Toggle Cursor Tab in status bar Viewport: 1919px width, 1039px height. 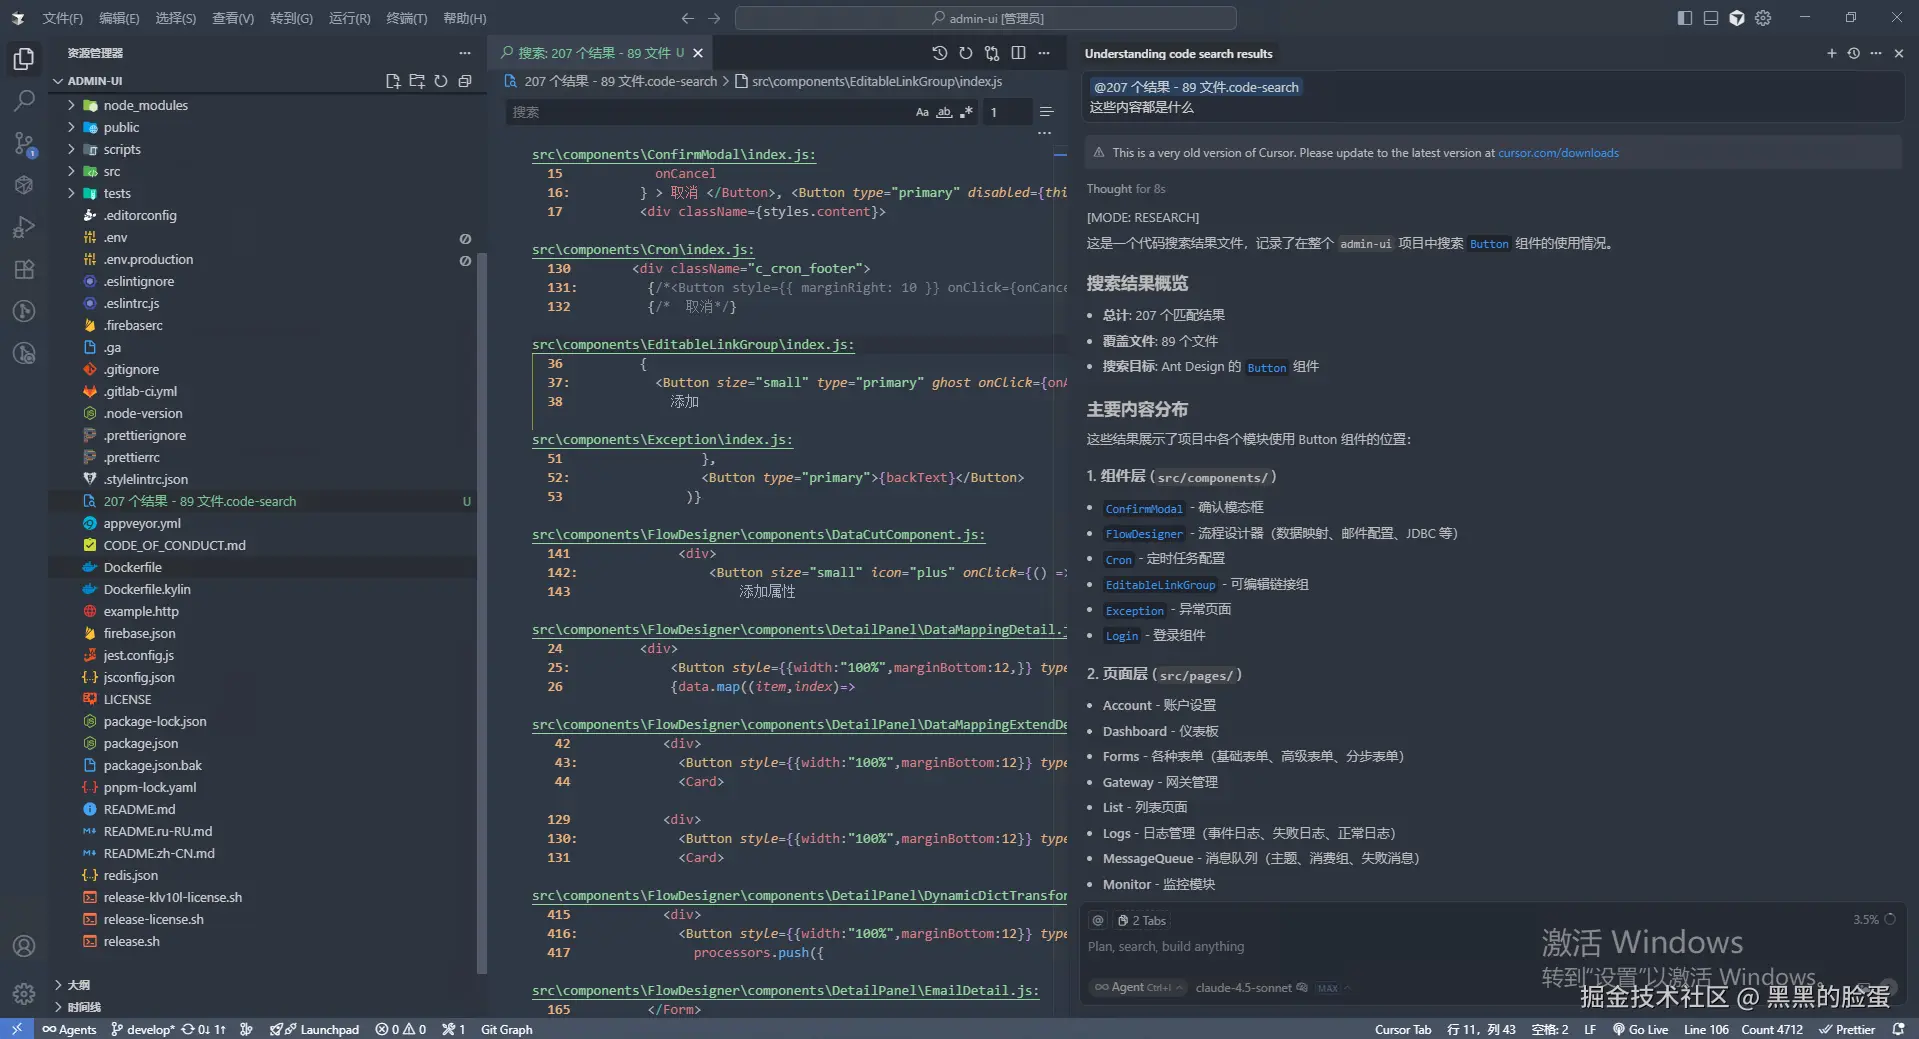1403,1029
